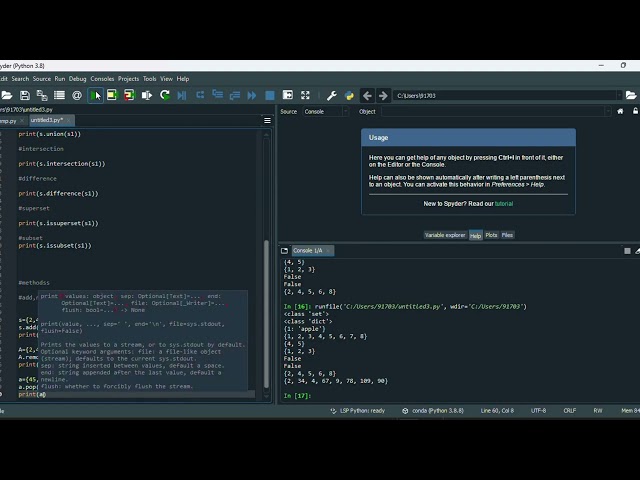The image size is (640, 480).
Task: Maximize the current pane icon
Action: pos(287,96)
